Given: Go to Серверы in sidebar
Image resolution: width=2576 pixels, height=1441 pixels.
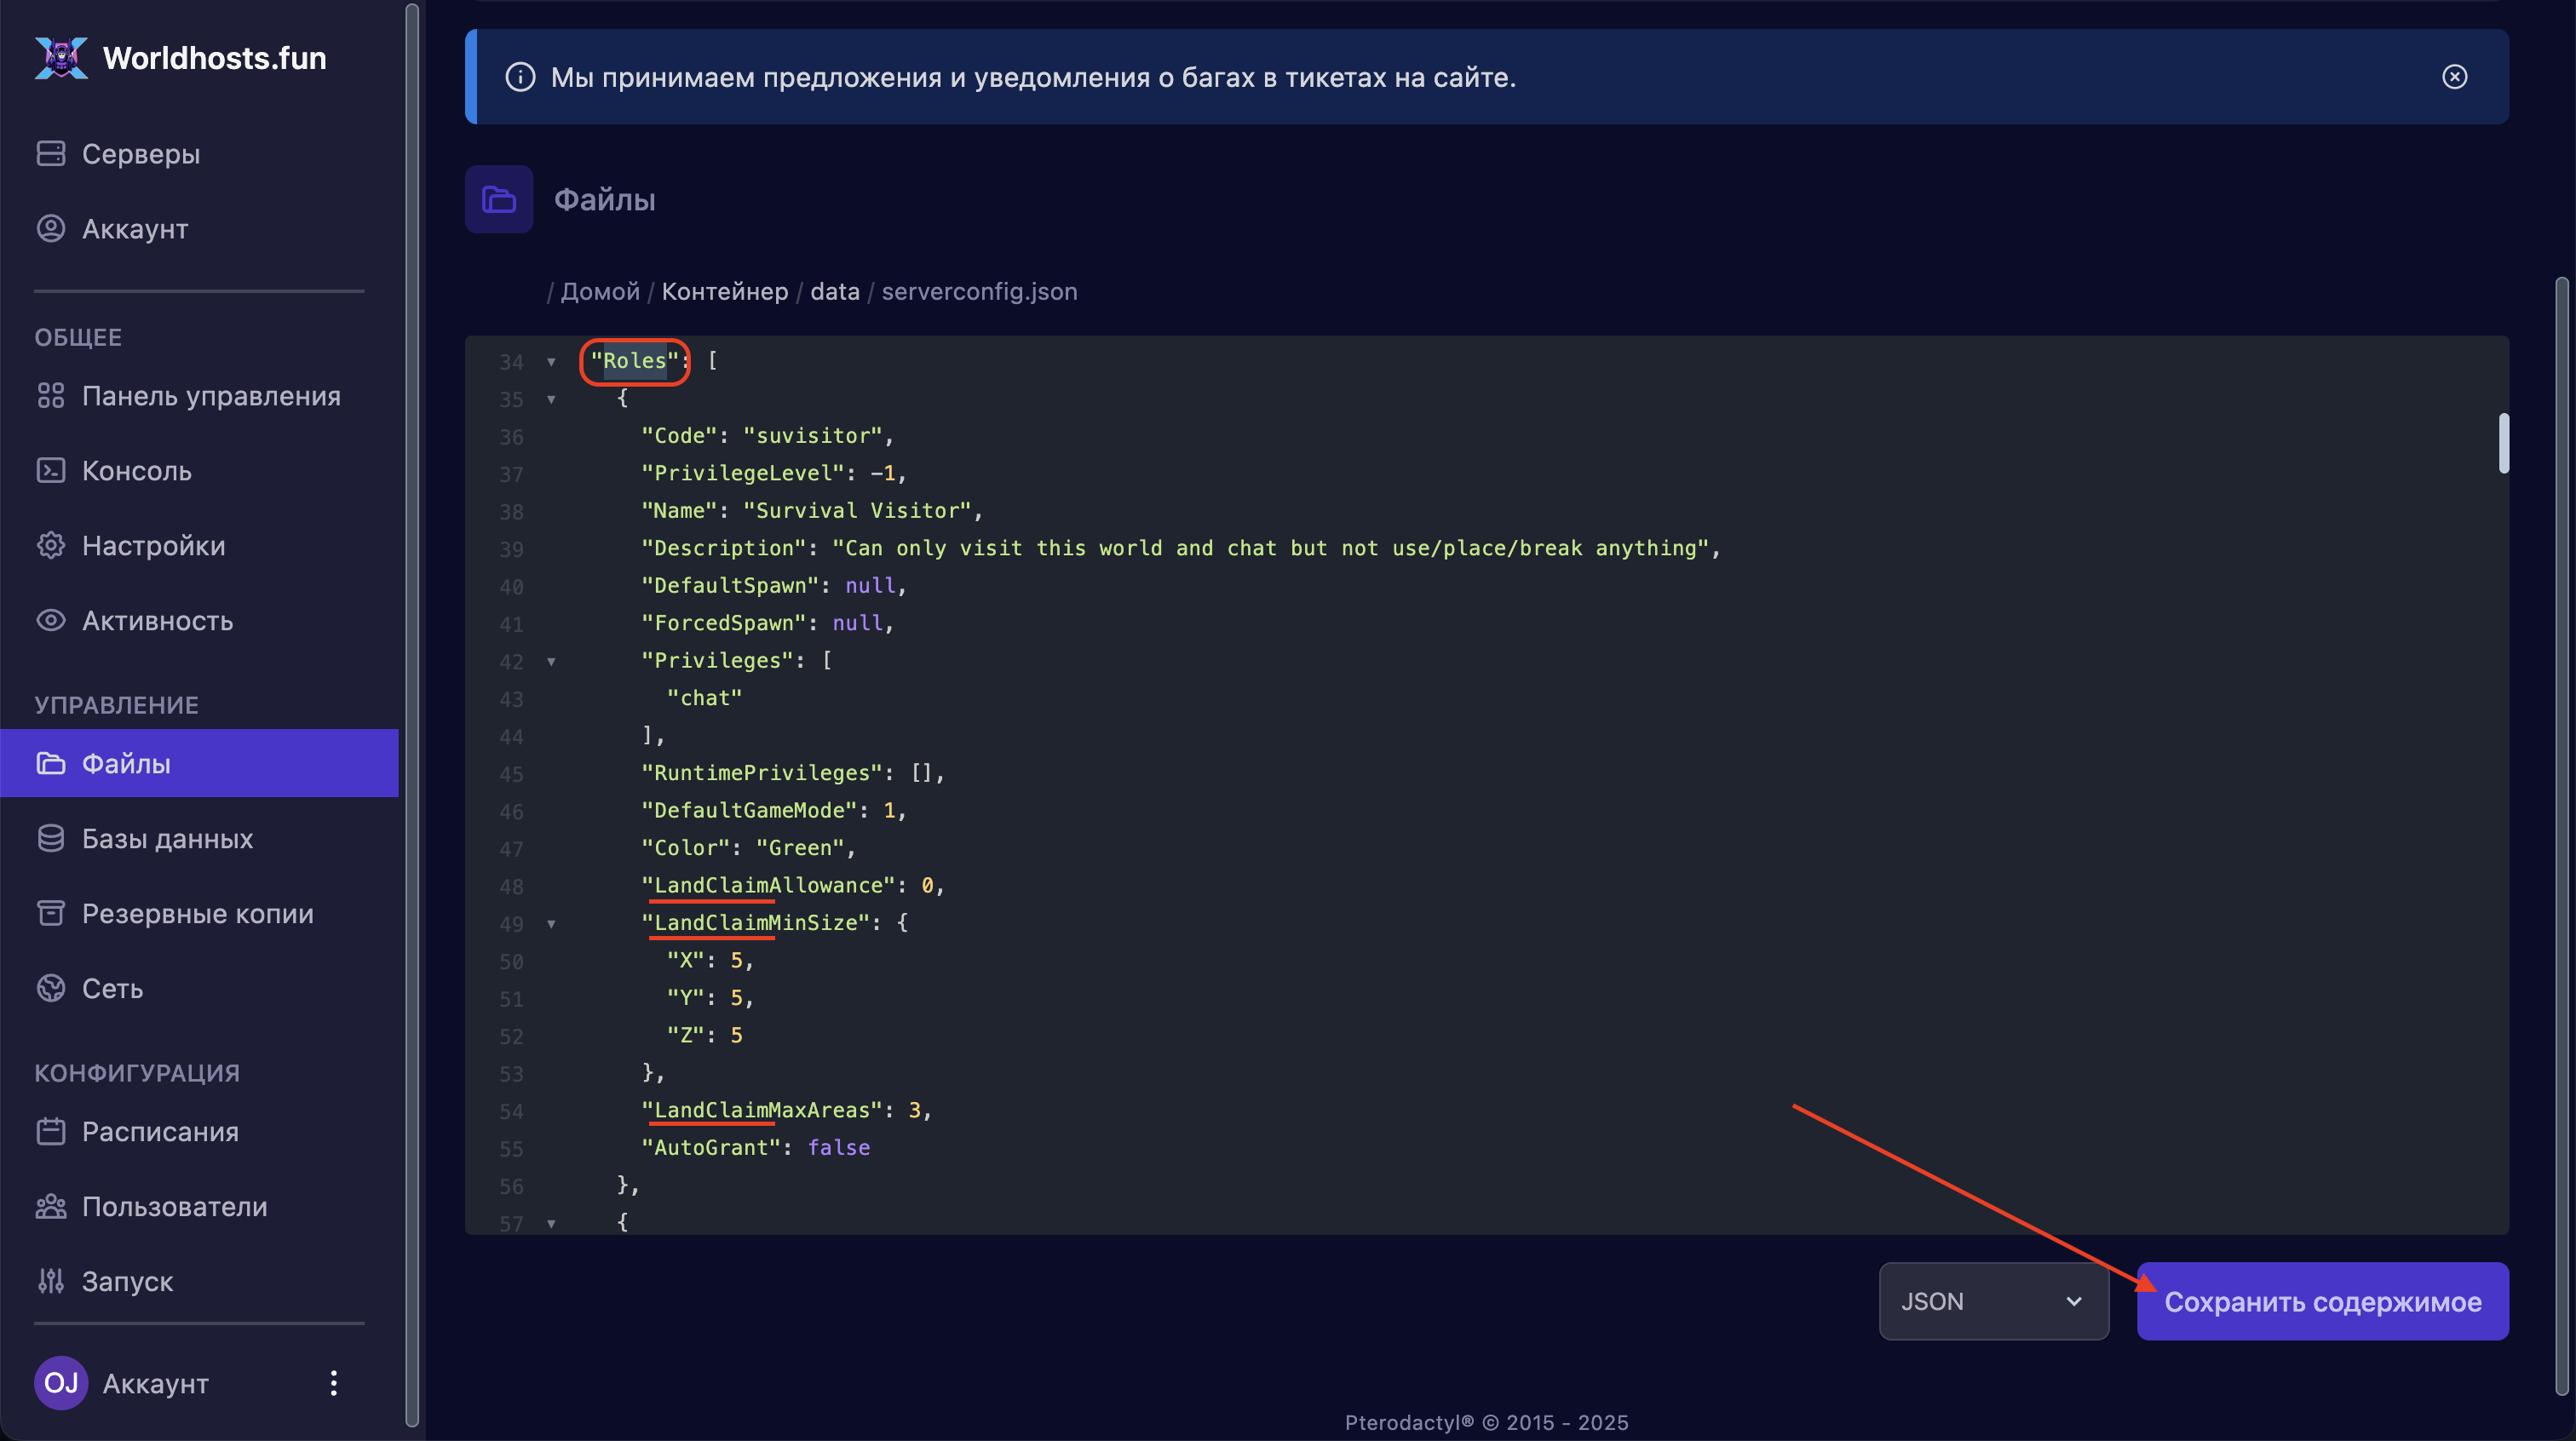Looking at the screenshot, I should [140, 154].
